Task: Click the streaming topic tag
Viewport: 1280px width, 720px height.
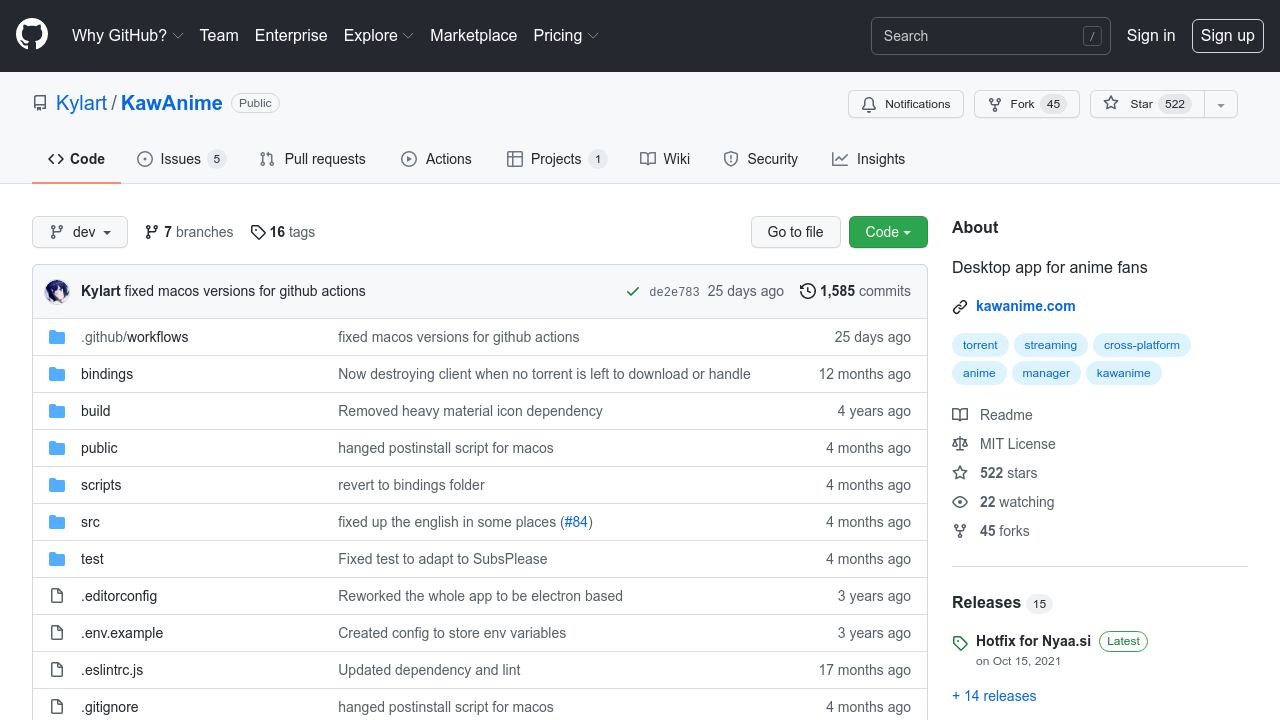Action: point(1051,345)
